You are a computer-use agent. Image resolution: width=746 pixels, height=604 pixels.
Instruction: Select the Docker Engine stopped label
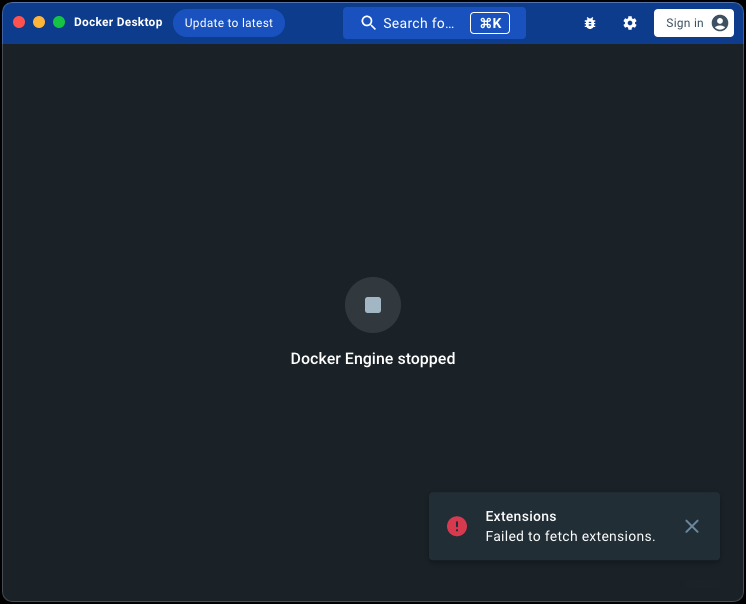tap(373, 359)
